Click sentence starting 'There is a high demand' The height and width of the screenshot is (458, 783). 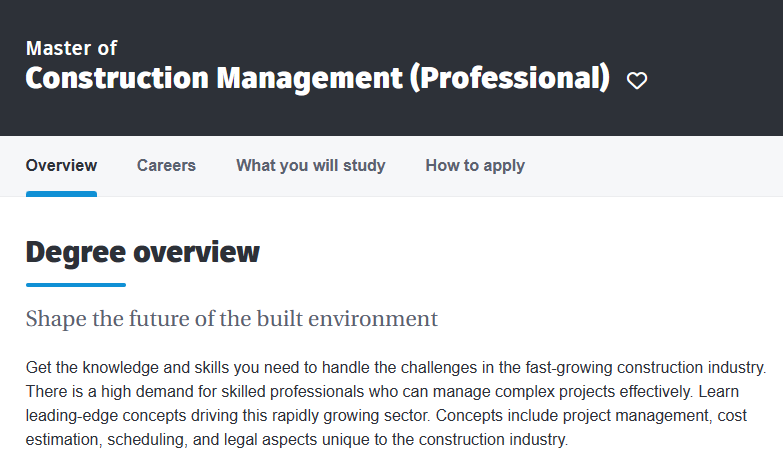[x=360, y=392]
